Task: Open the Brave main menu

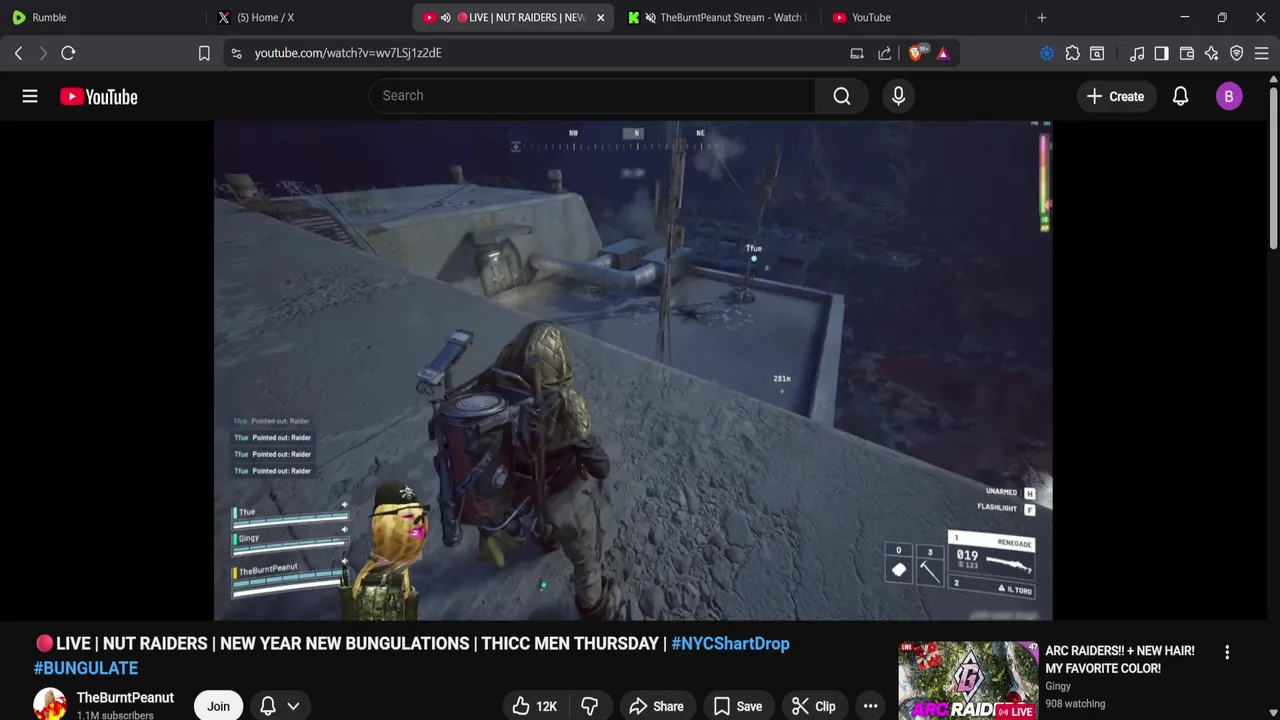Action: coord(1262,53)
